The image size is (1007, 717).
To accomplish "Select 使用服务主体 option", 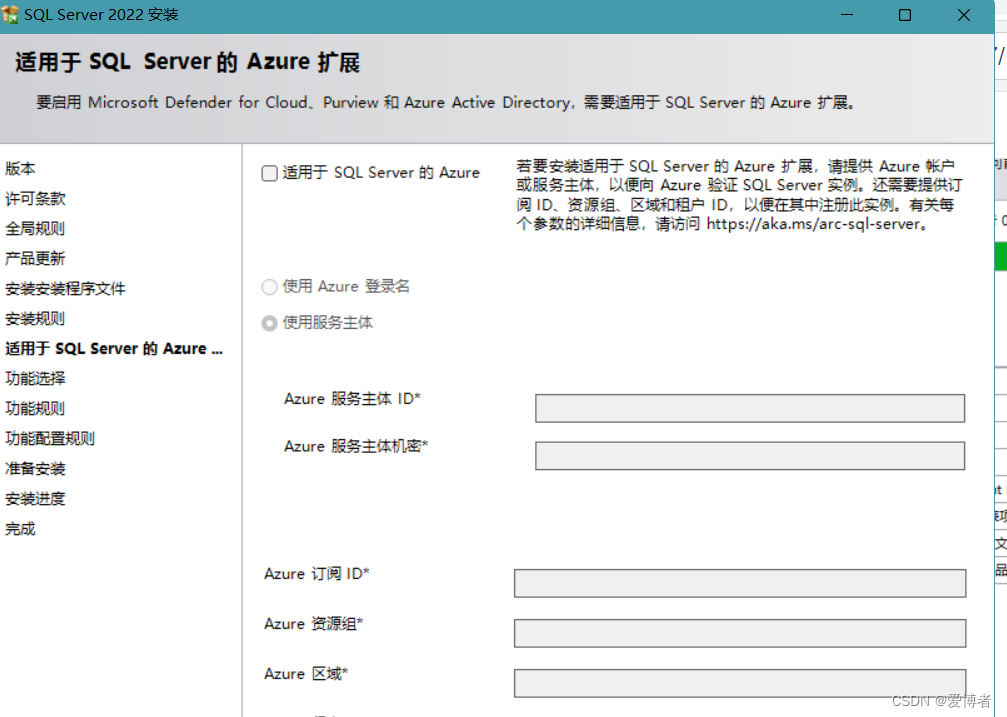I will click(x=268, y=322).
